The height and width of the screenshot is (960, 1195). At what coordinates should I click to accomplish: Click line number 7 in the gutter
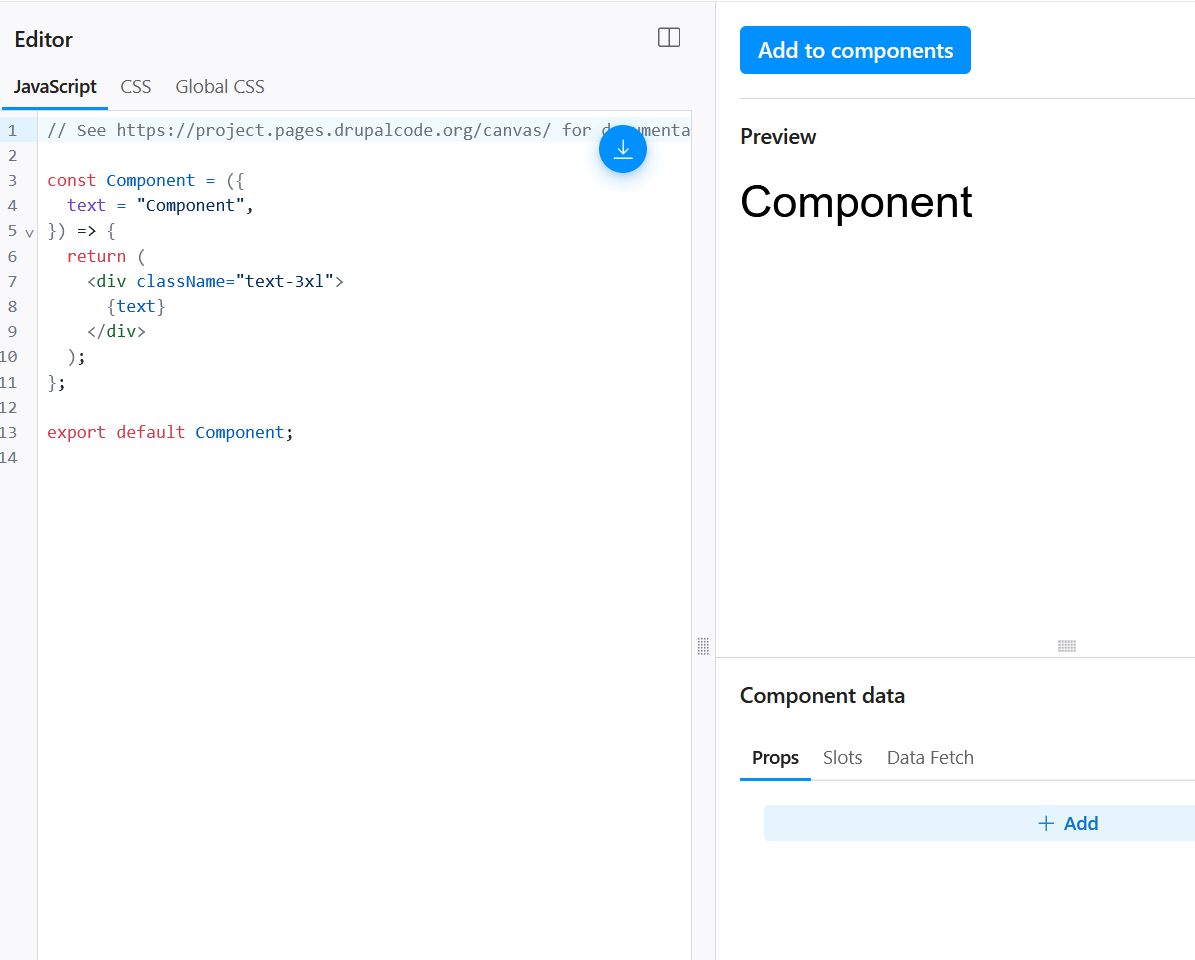click(x=12, y=281)
